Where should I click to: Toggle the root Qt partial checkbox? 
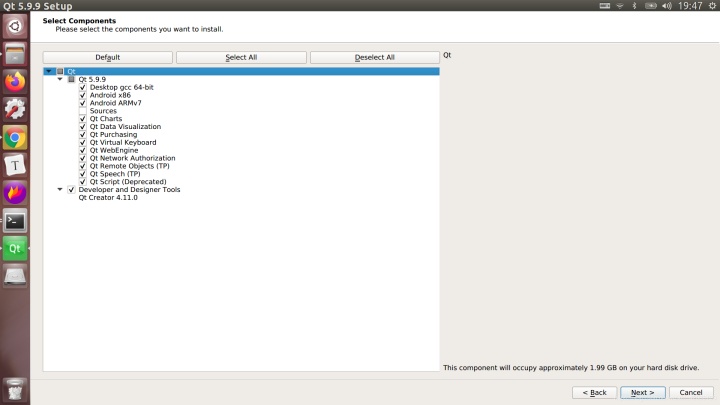click(60, 71)
